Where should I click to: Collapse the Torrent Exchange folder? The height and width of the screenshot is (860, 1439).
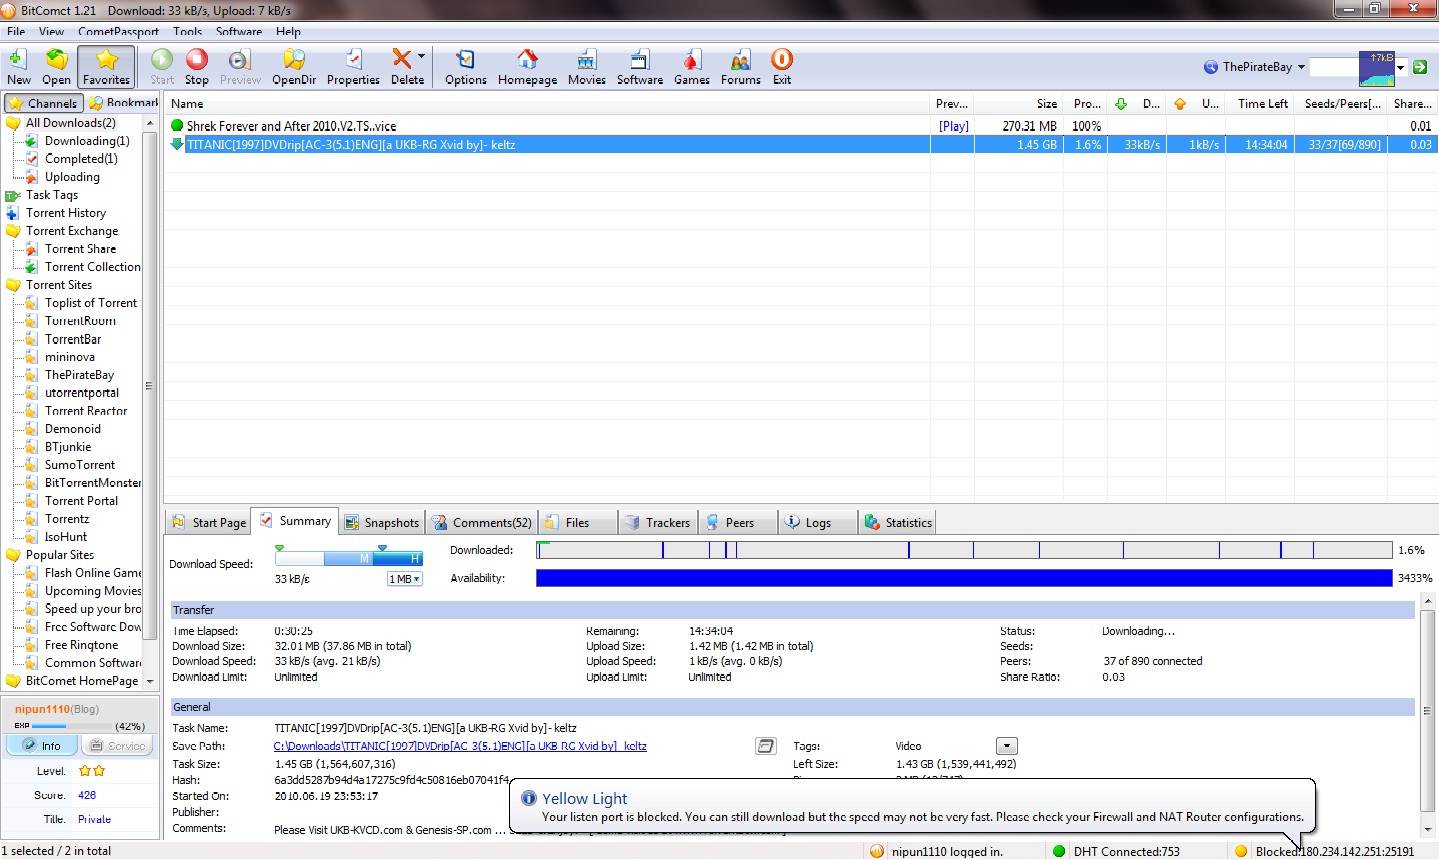tap(13, 231)
